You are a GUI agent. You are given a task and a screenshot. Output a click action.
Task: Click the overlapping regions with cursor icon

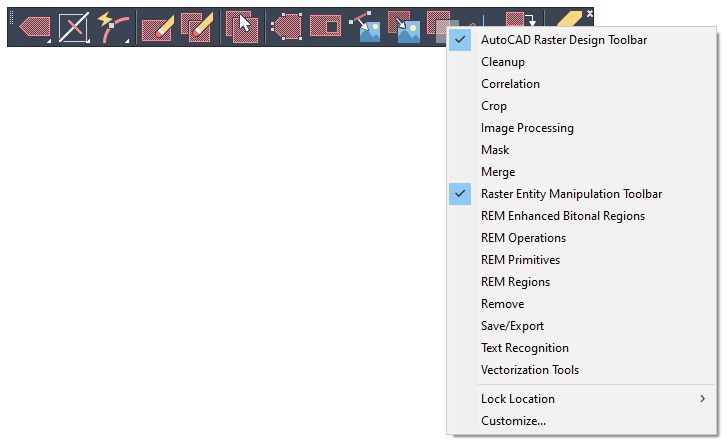tap(242, 27)
